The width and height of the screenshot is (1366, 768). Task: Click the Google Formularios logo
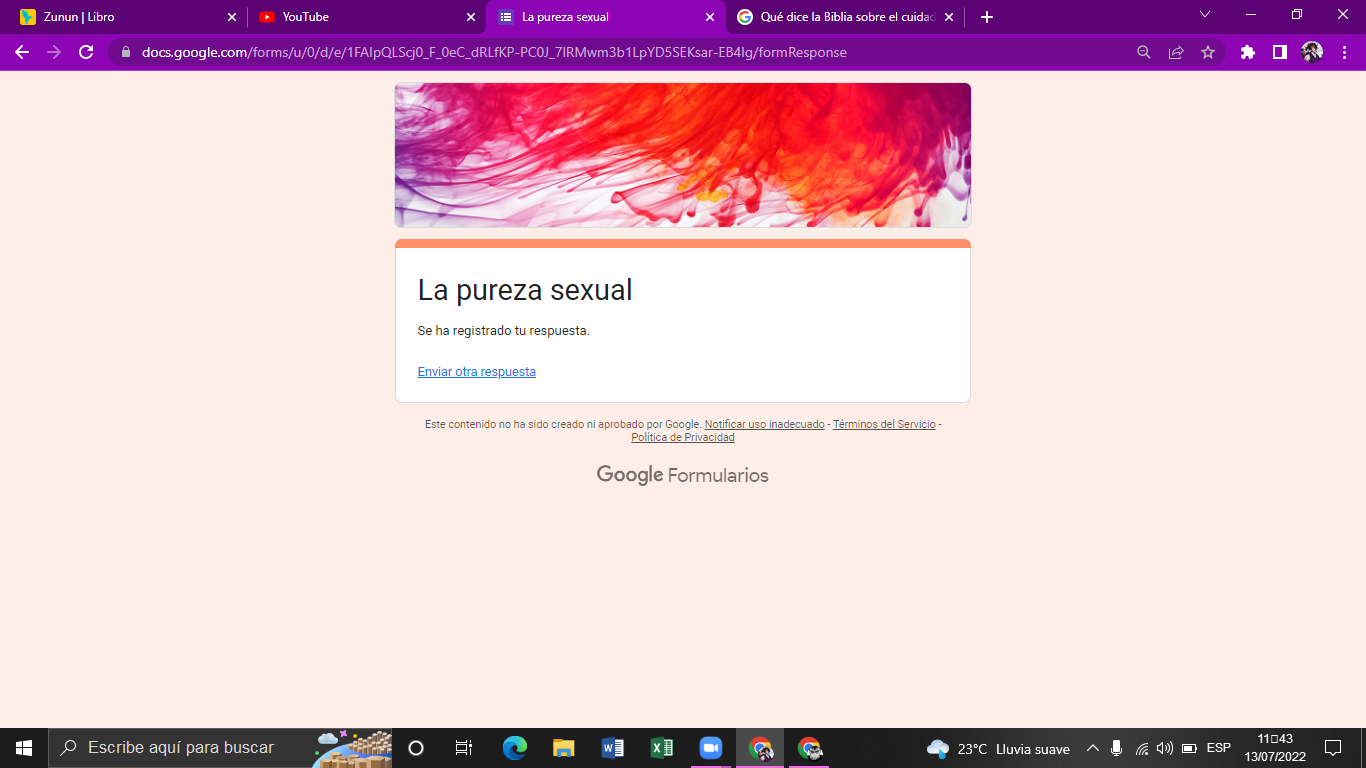click(x=683, y=475)
